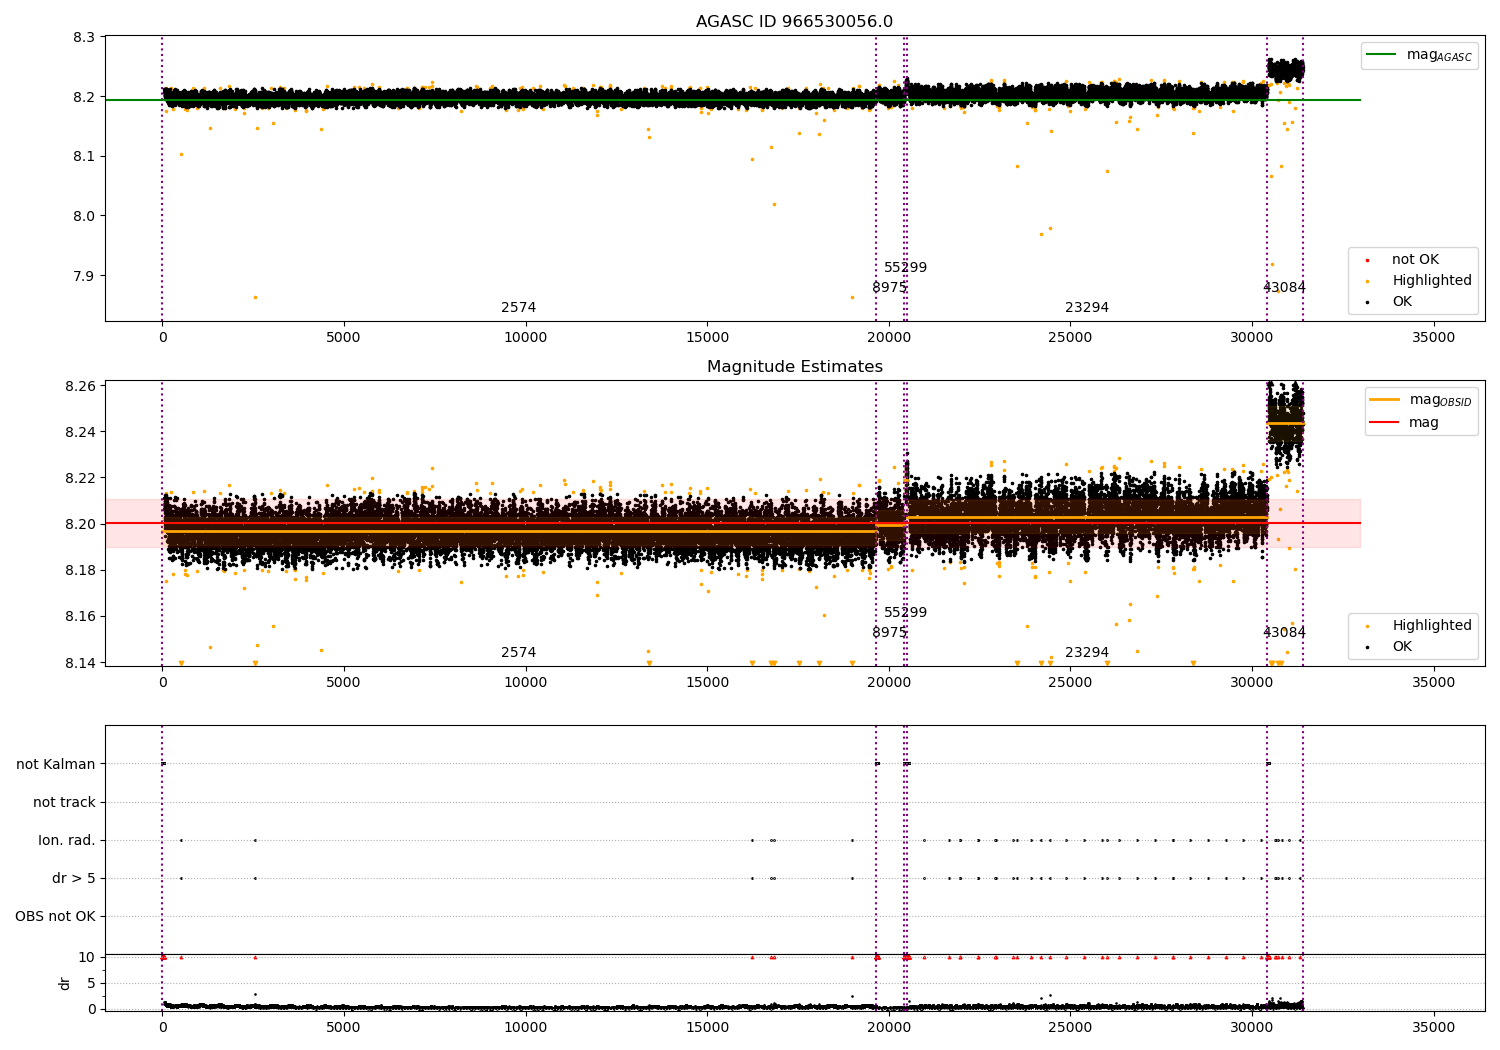
Task: Click the green line sample in the mag AGASC legend
Action: tap(1382, 55)
